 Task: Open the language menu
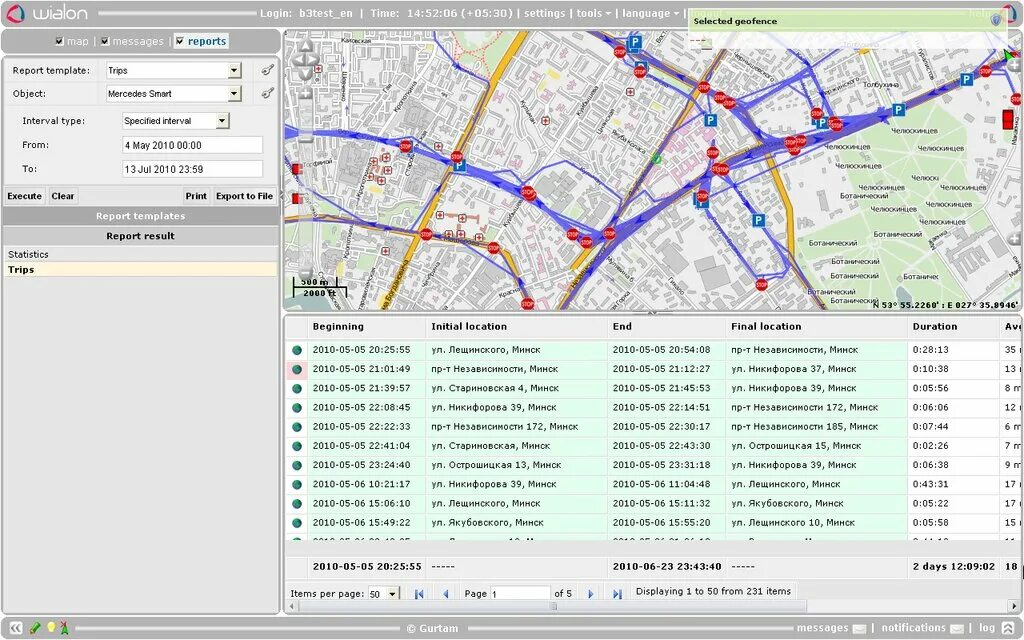(x=646, y=13)
